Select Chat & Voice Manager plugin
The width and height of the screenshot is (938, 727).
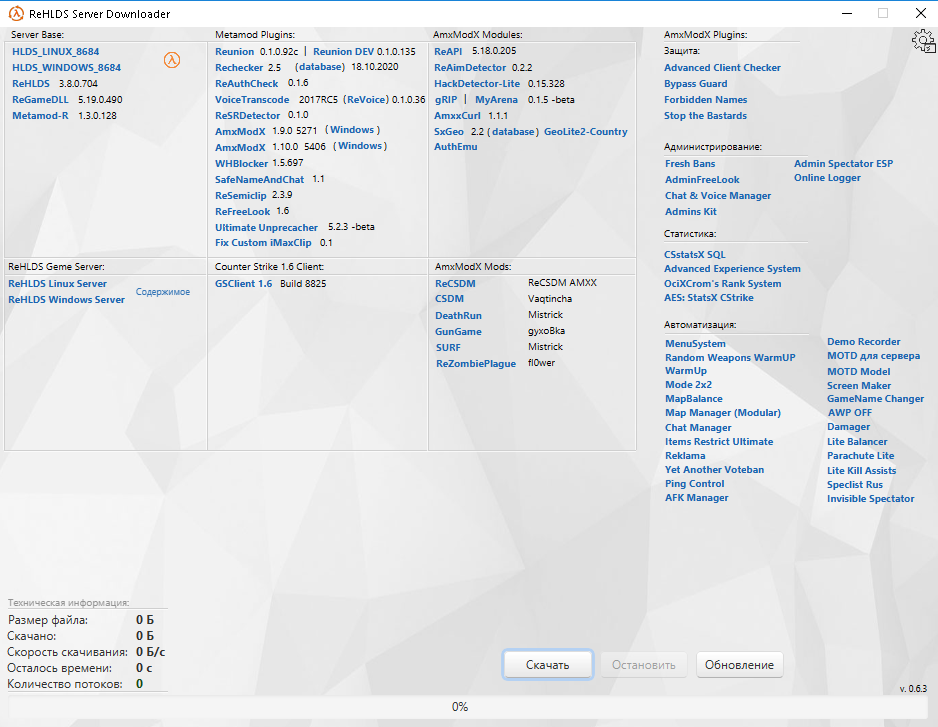[x=718, y=196]
